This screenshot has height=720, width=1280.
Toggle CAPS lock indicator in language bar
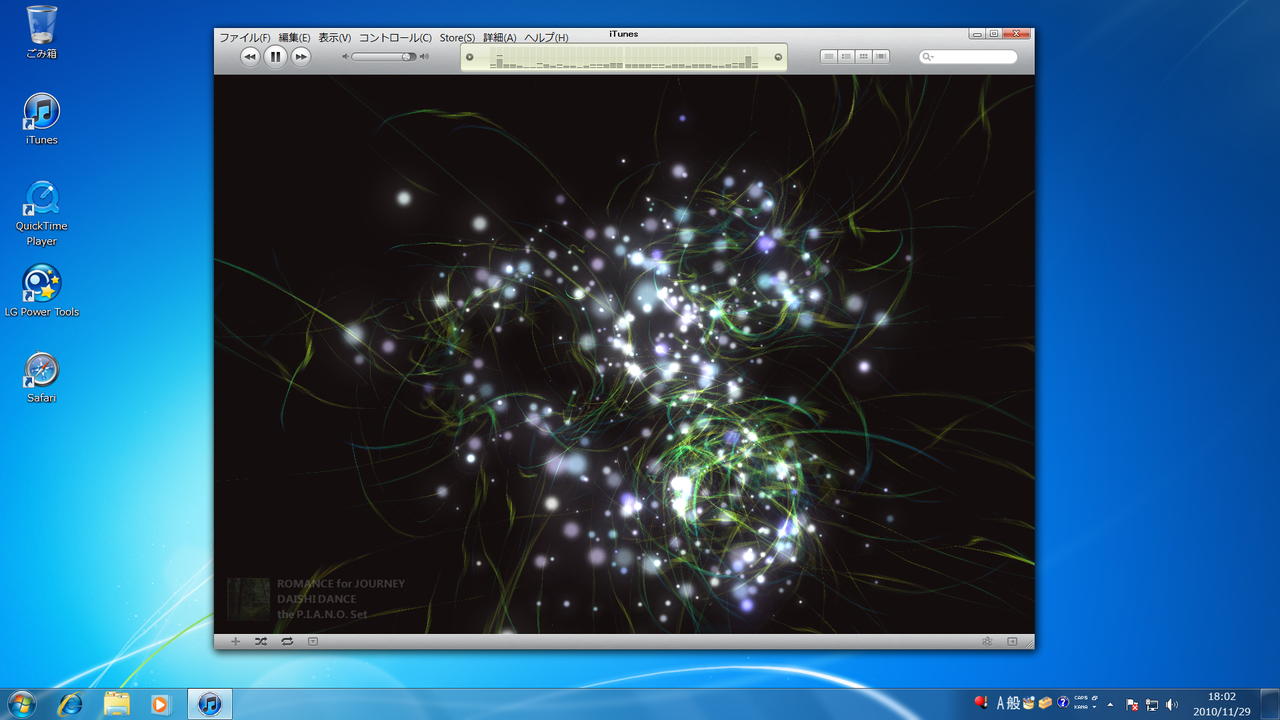[x=1081, y=698]
